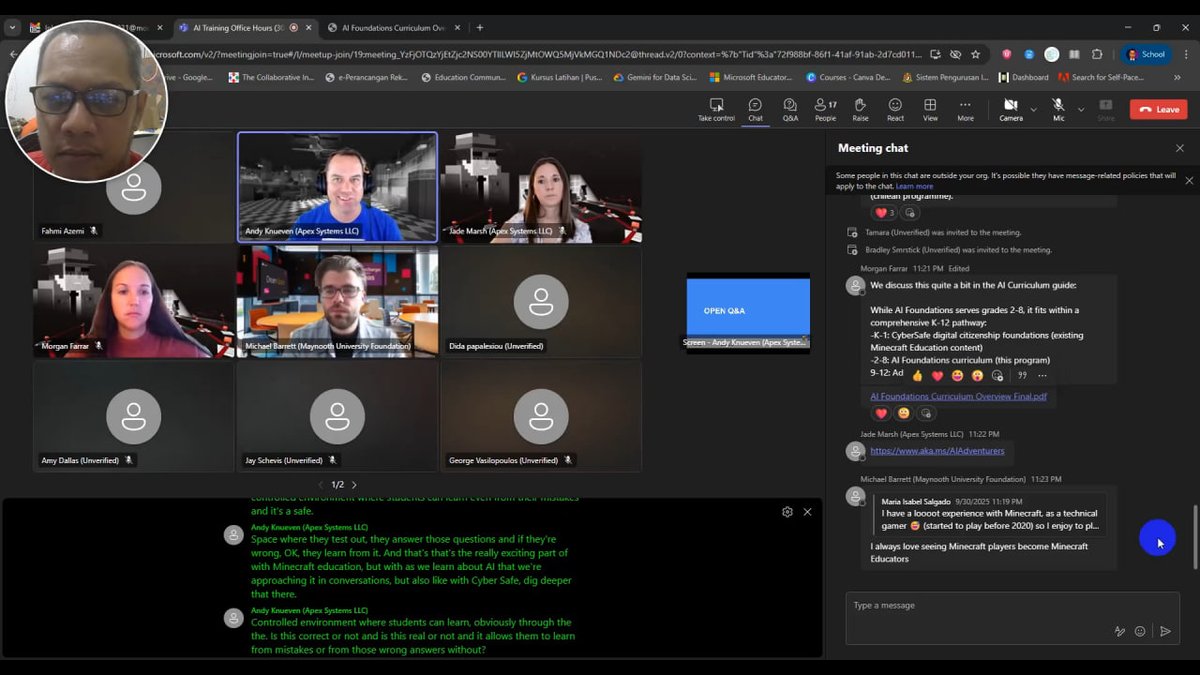
Task: Open the Q&A panel
Action: 790,110
